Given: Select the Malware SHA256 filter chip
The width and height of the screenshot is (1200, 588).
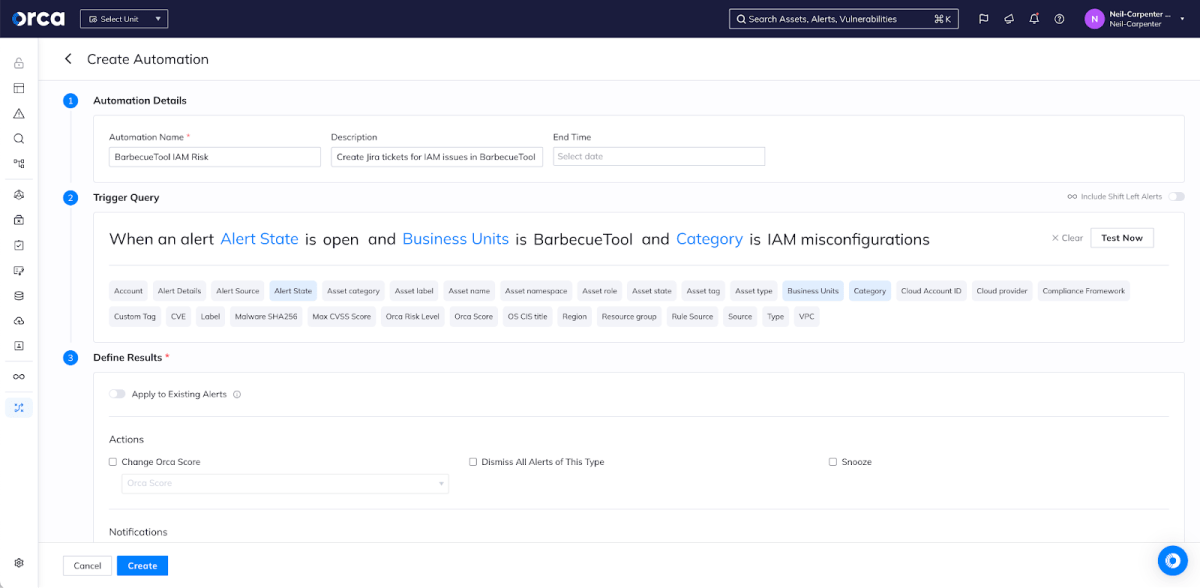Looking at the screenshot, I should pyautogui.click(x=265, y=317).
